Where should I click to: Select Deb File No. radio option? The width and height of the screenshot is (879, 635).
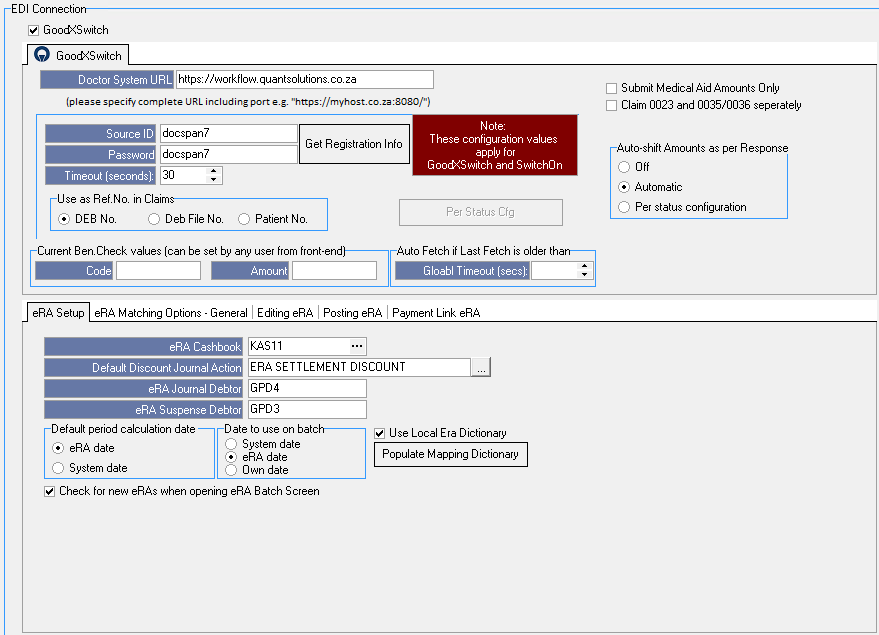click(154, 219)
